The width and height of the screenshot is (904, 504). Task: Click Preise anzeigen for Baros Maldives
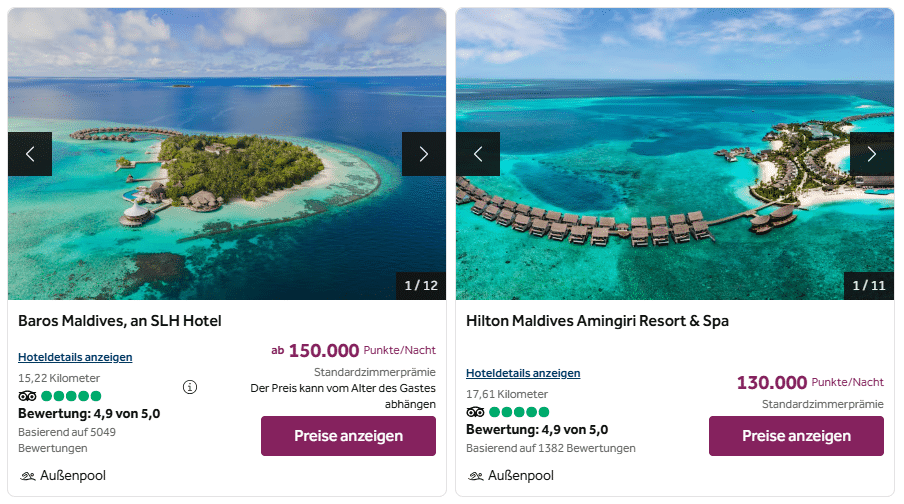[x=348, y=436]
